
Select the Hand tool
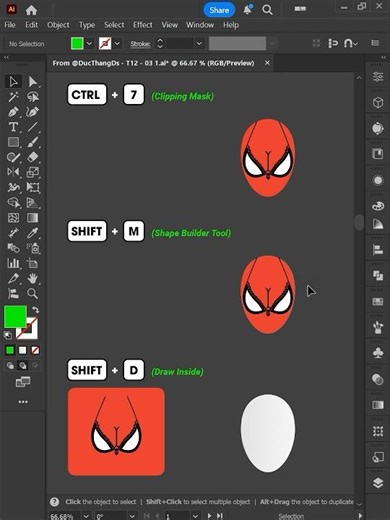tap(33, 278)
